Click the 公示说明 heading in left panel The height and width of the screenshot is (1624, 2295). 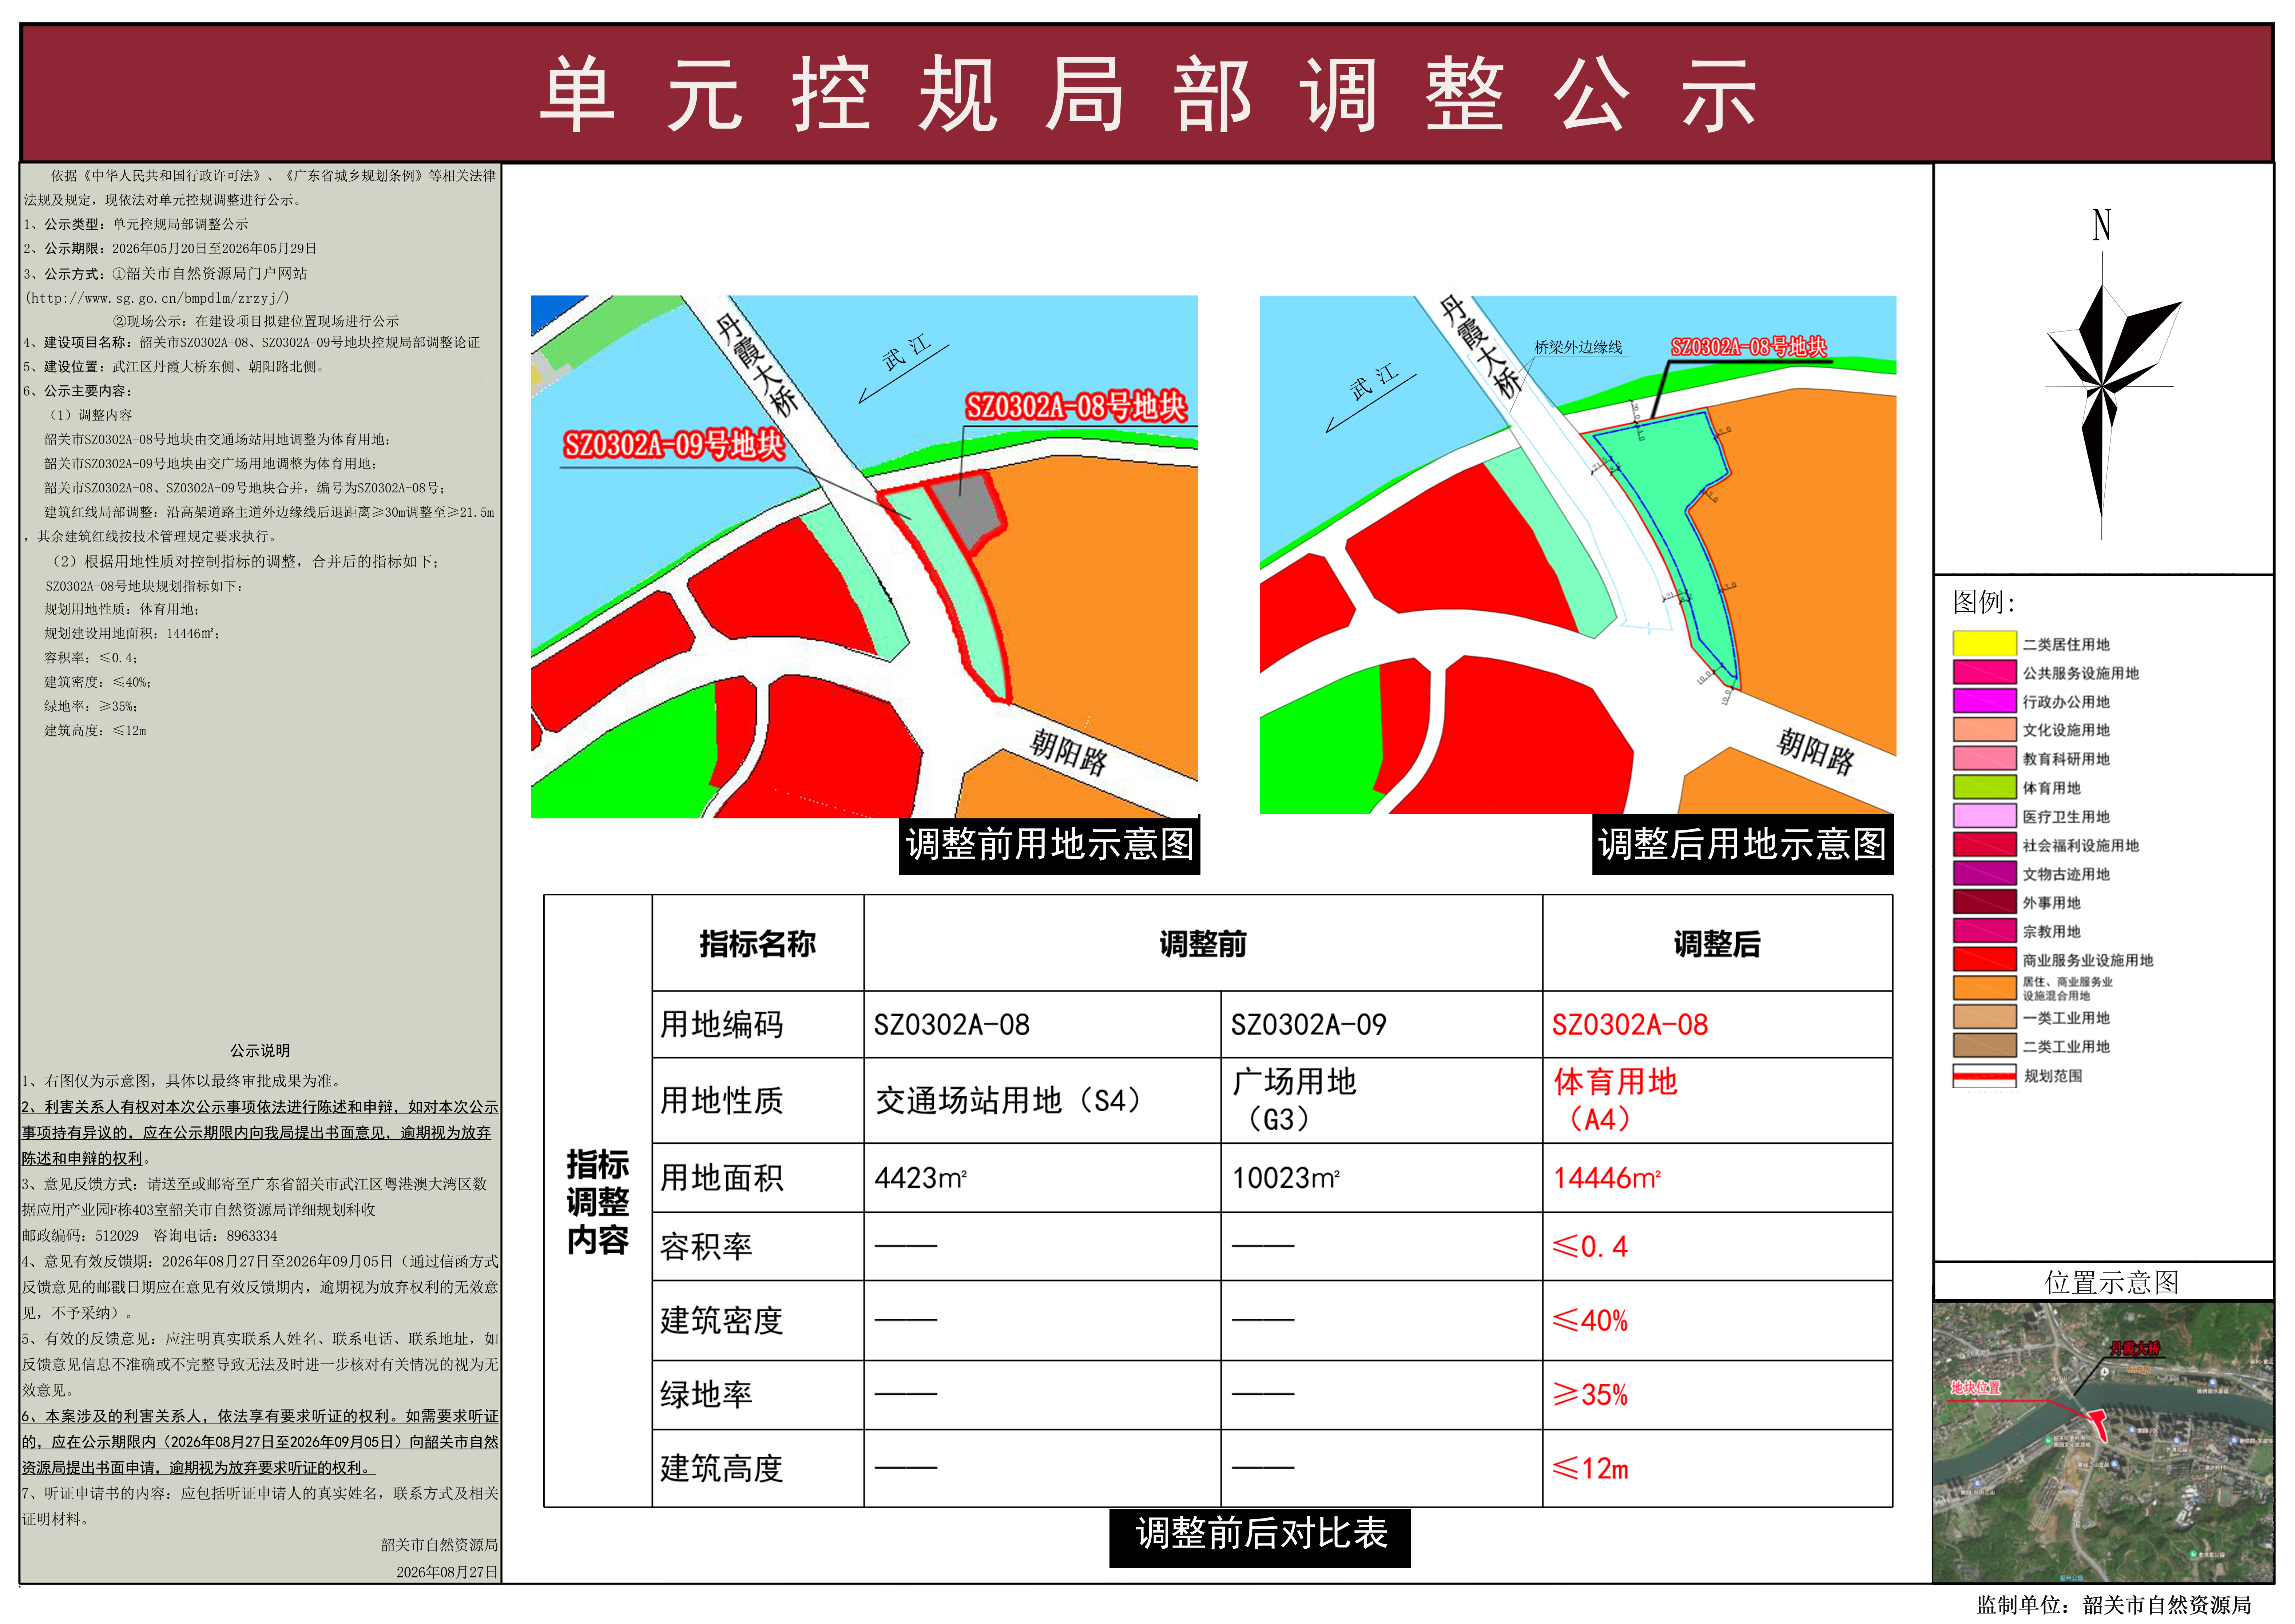(260, 1051)
